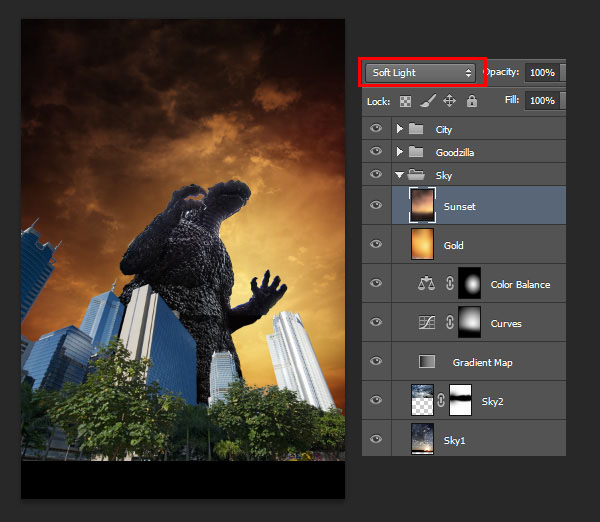Select the Color Balance layer mask thumbnail
Viewport: 600px width, 522px height.
click(470, 283)
